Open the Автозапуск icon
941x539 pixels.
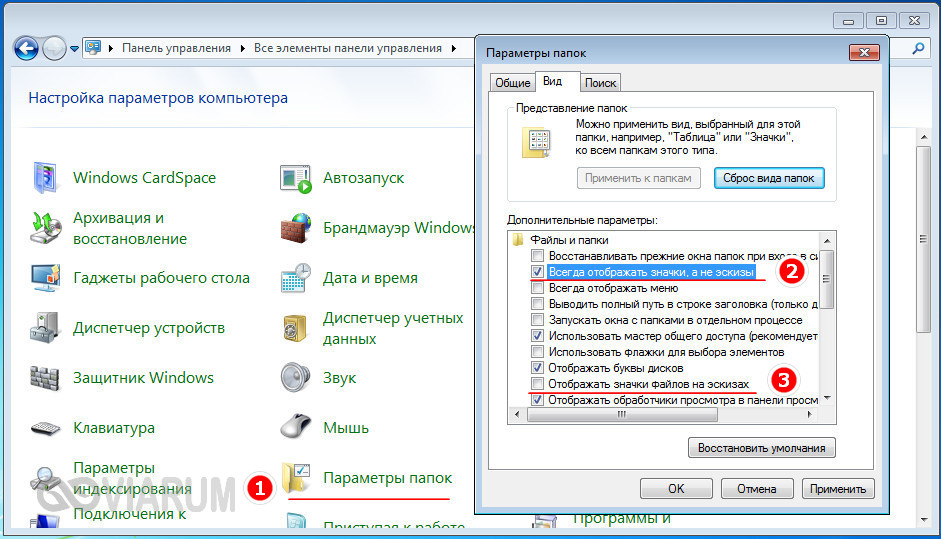point(296,178)
